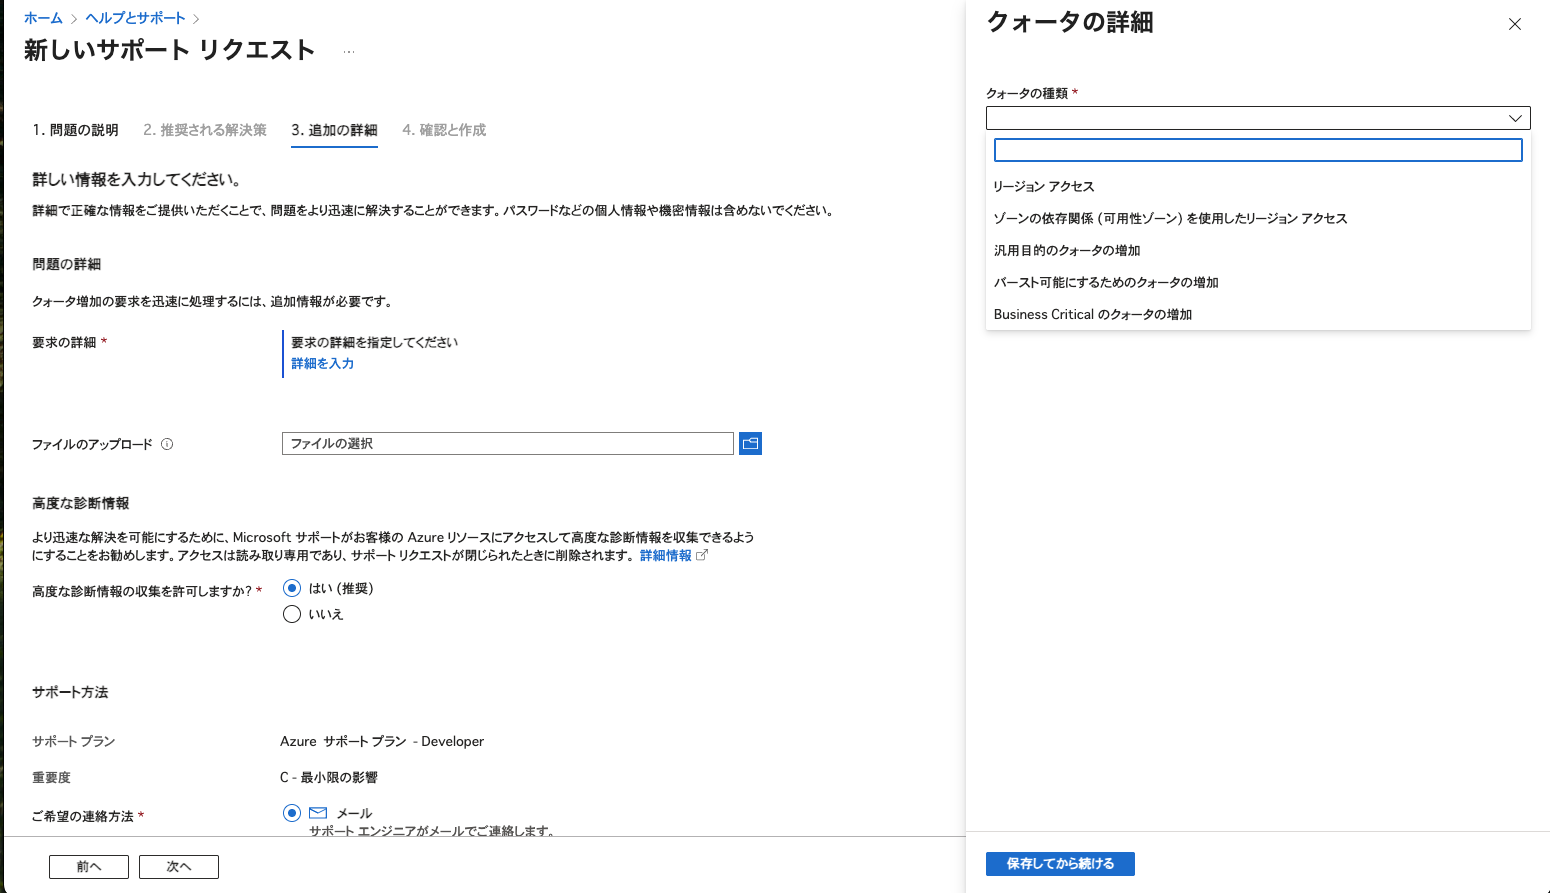
Task: Select 汎用目的のクォータの増加 from the dropdown
Action: 1067,250
